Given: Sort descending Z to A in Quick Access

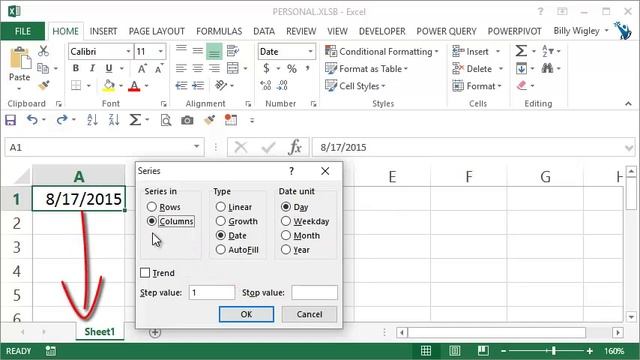Looking at the screenshot, I should click(113, 120).
